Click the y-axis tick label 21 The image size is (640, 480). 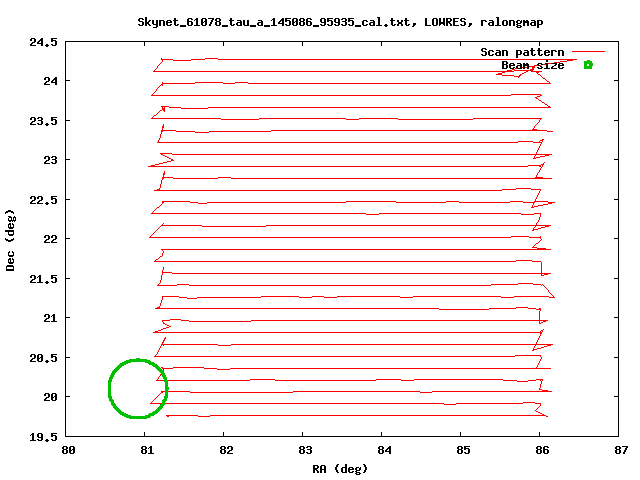point(50,318)
